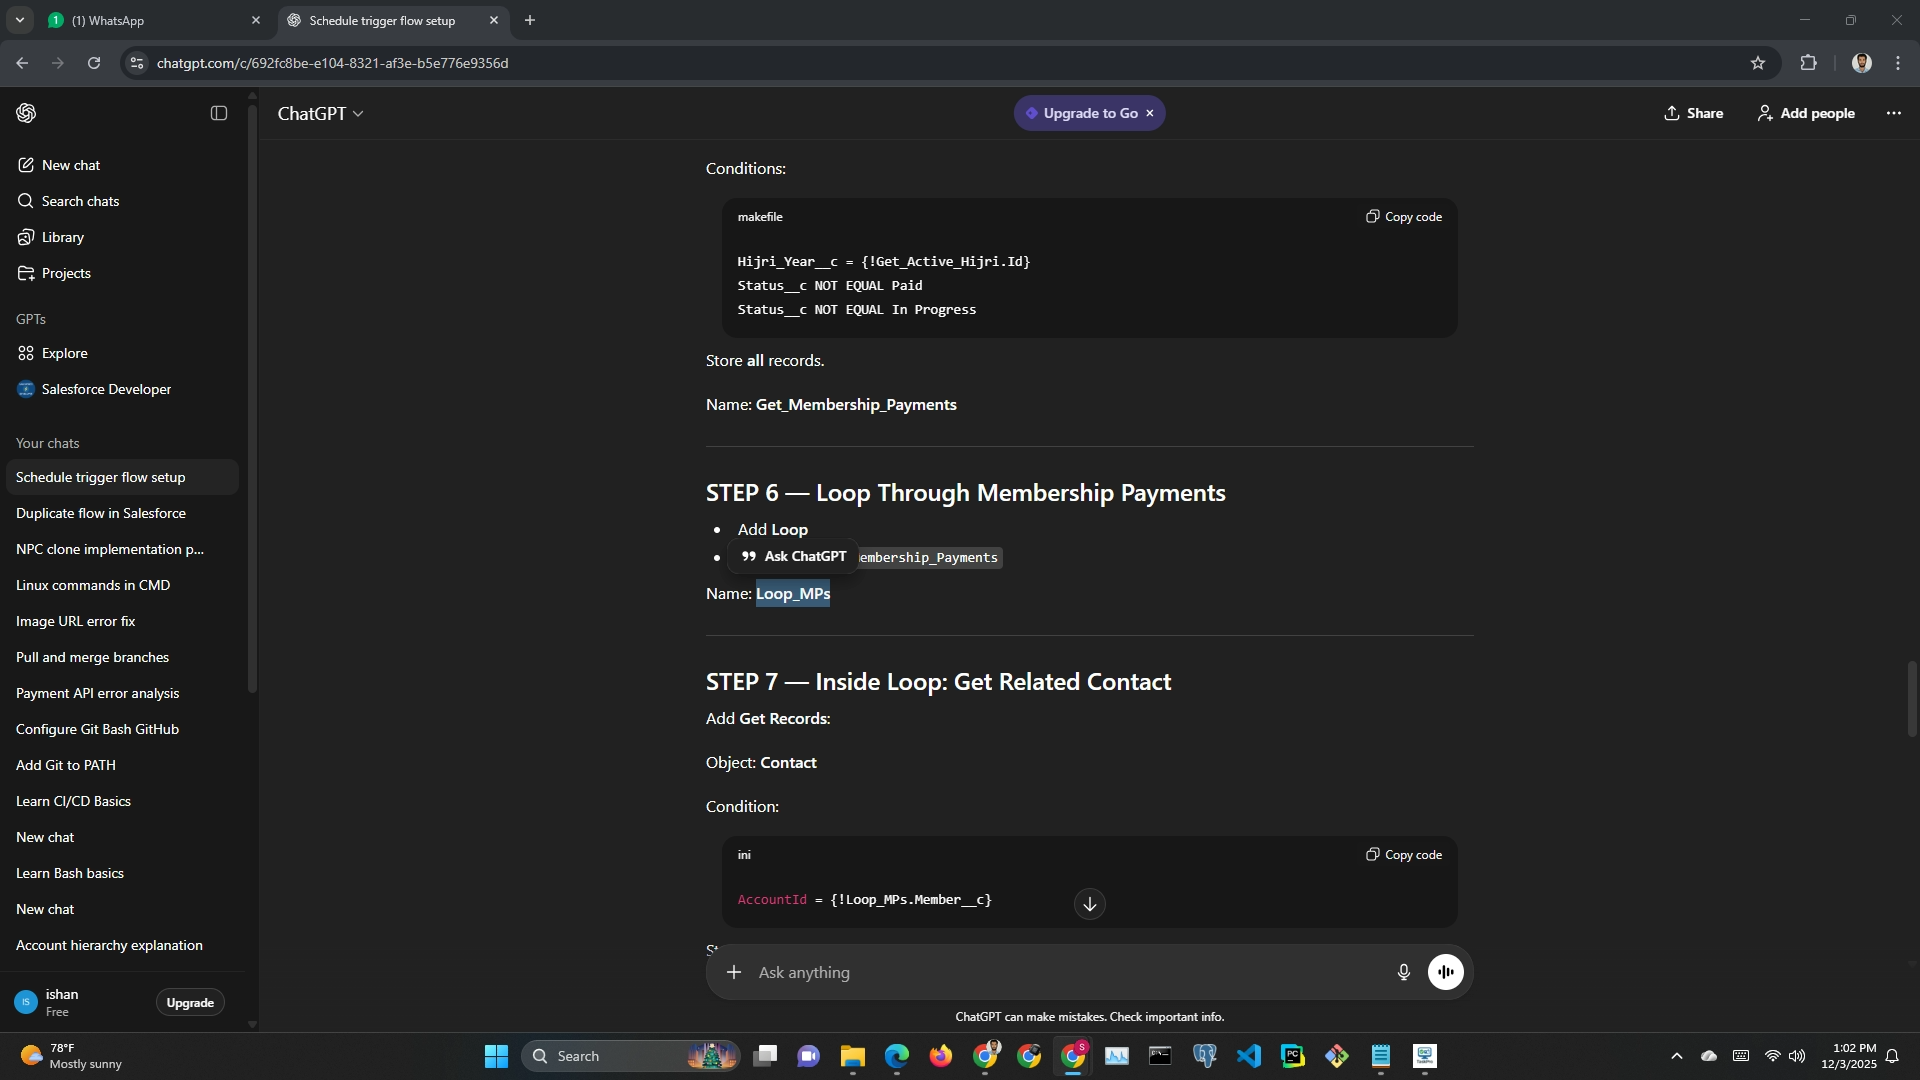The width and height of the screenshot is (1920, 1080).
Task: Click the Share button
Action: tap(1693, 113)
